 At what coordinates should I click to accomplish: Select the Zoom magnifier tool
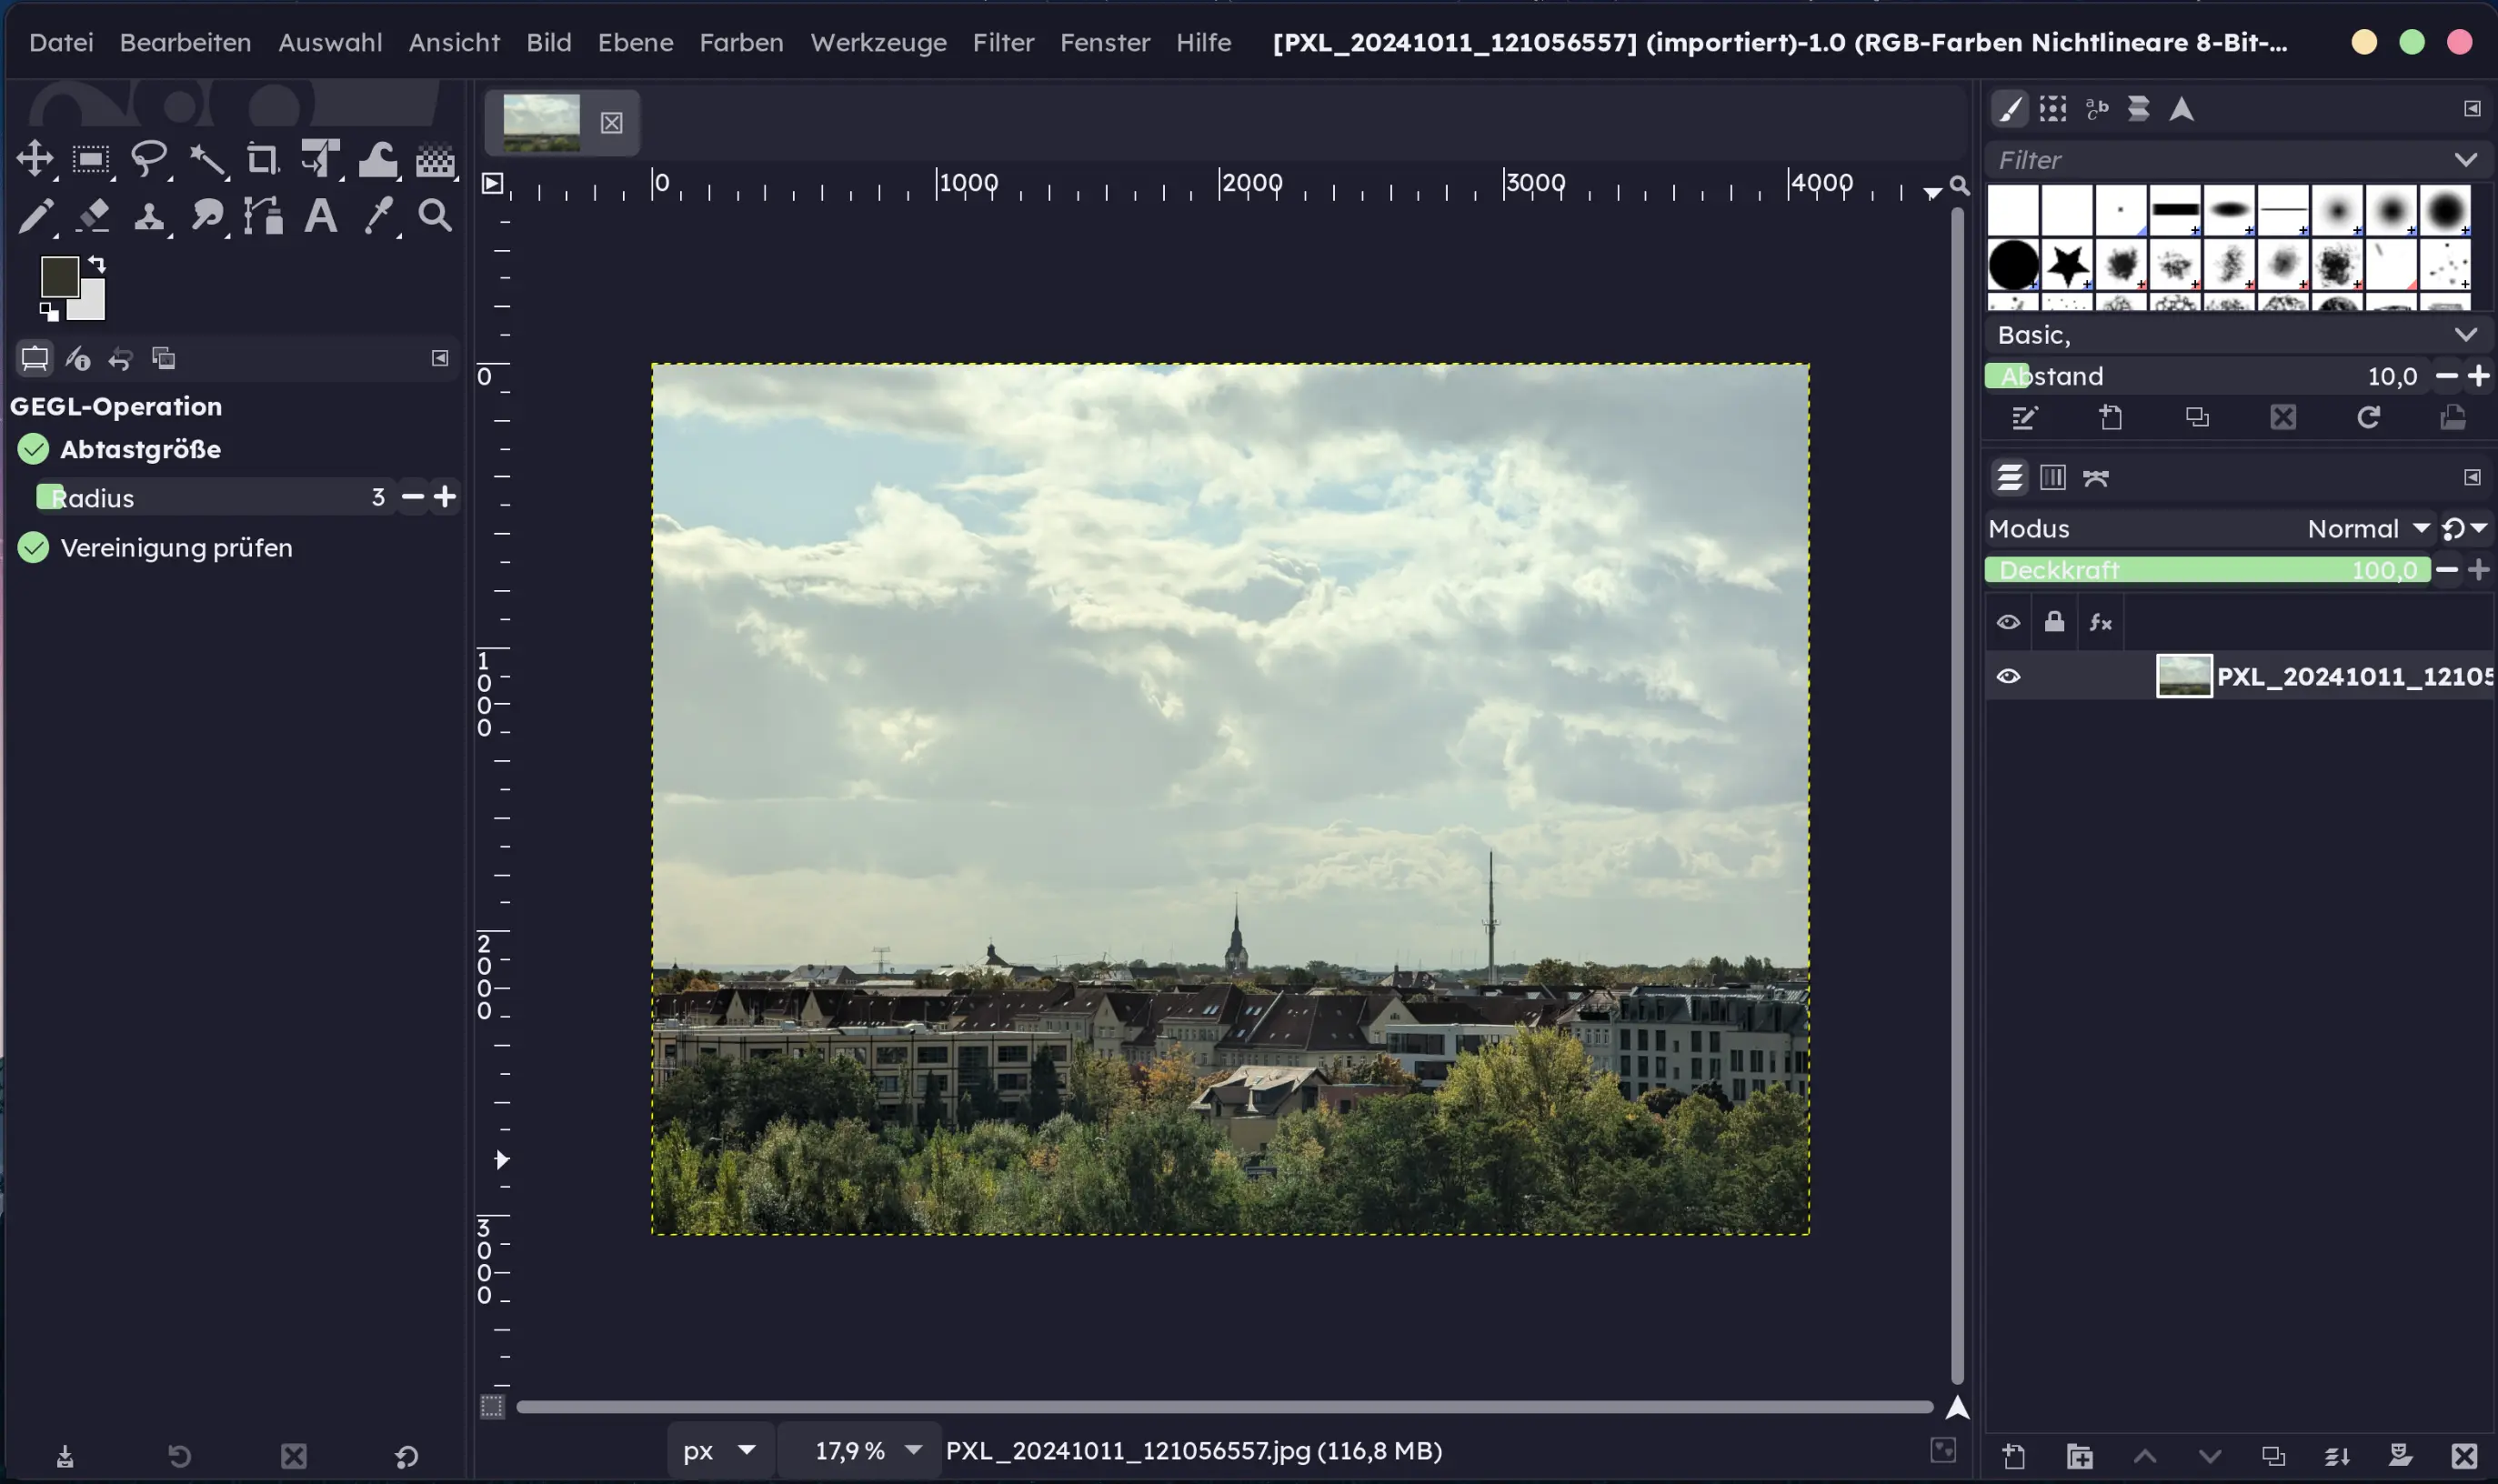[x=435, y=216]
